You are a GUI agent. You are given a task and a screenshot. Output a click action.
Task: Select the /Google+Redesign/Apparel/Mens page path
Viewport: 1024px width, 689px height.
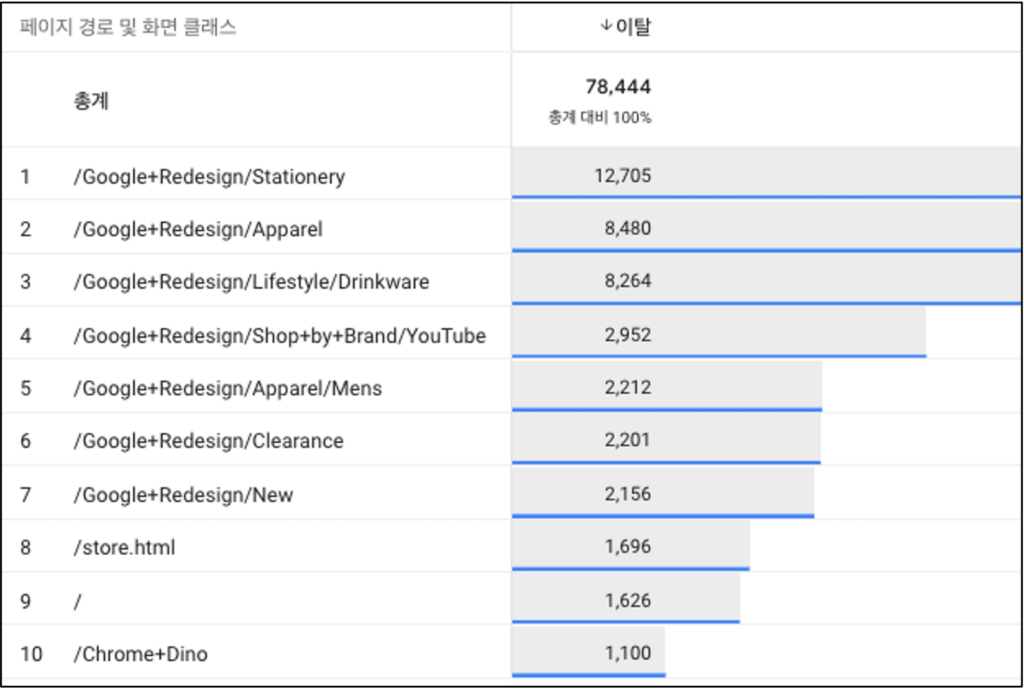click(x=227, y=389)
